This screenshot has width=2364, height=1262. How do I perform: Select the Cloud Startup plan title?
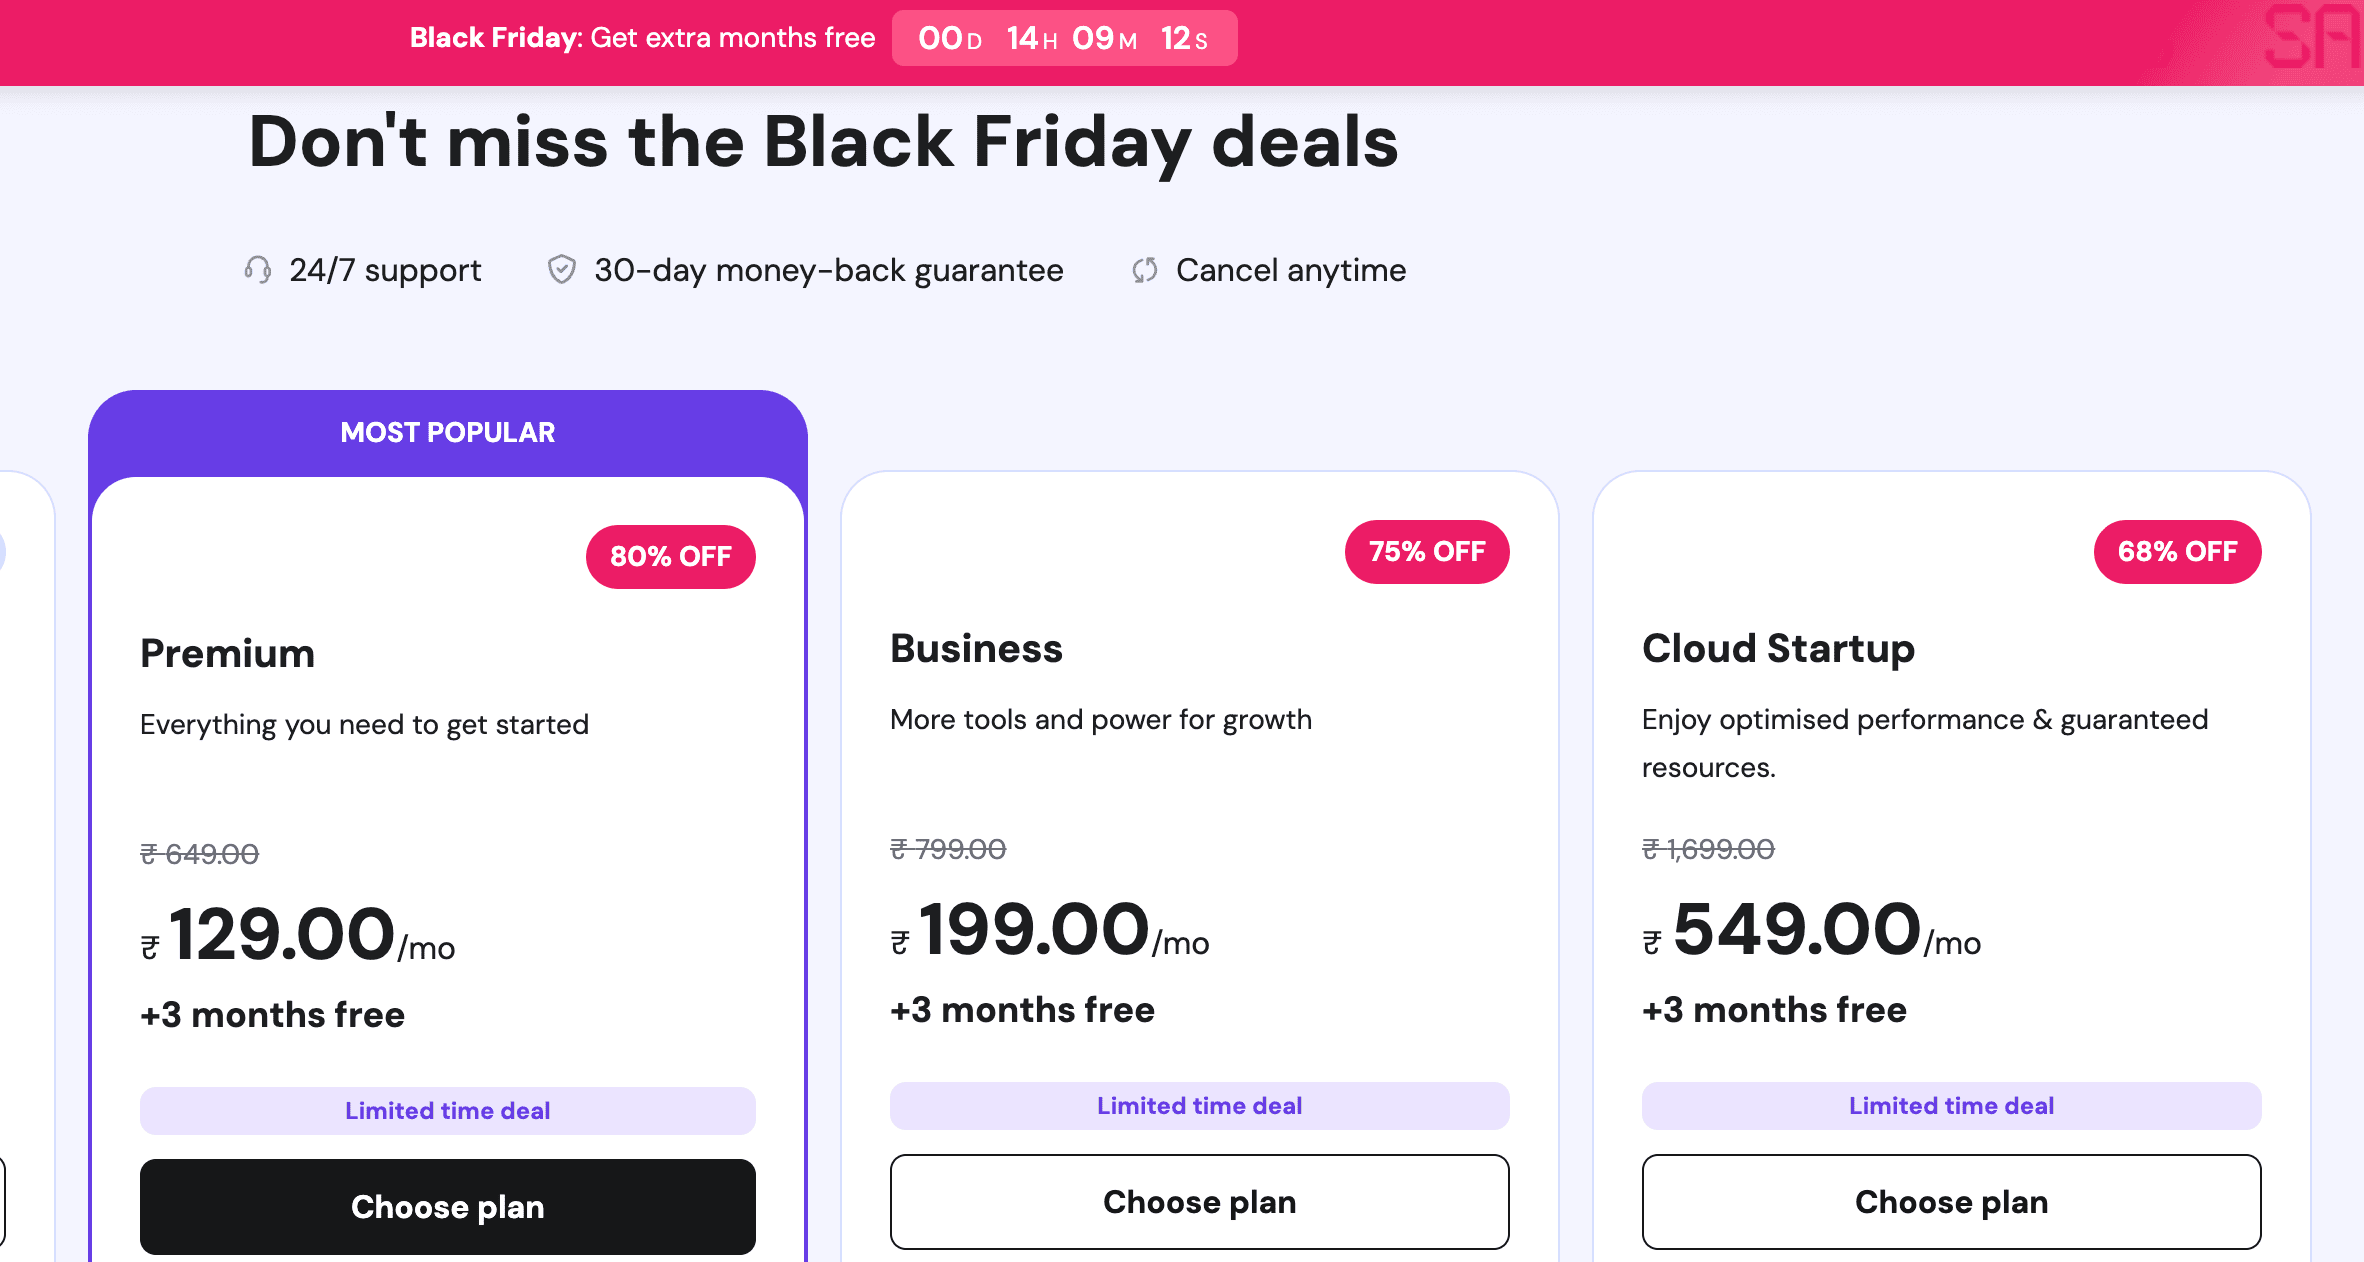click(1777, 648)
